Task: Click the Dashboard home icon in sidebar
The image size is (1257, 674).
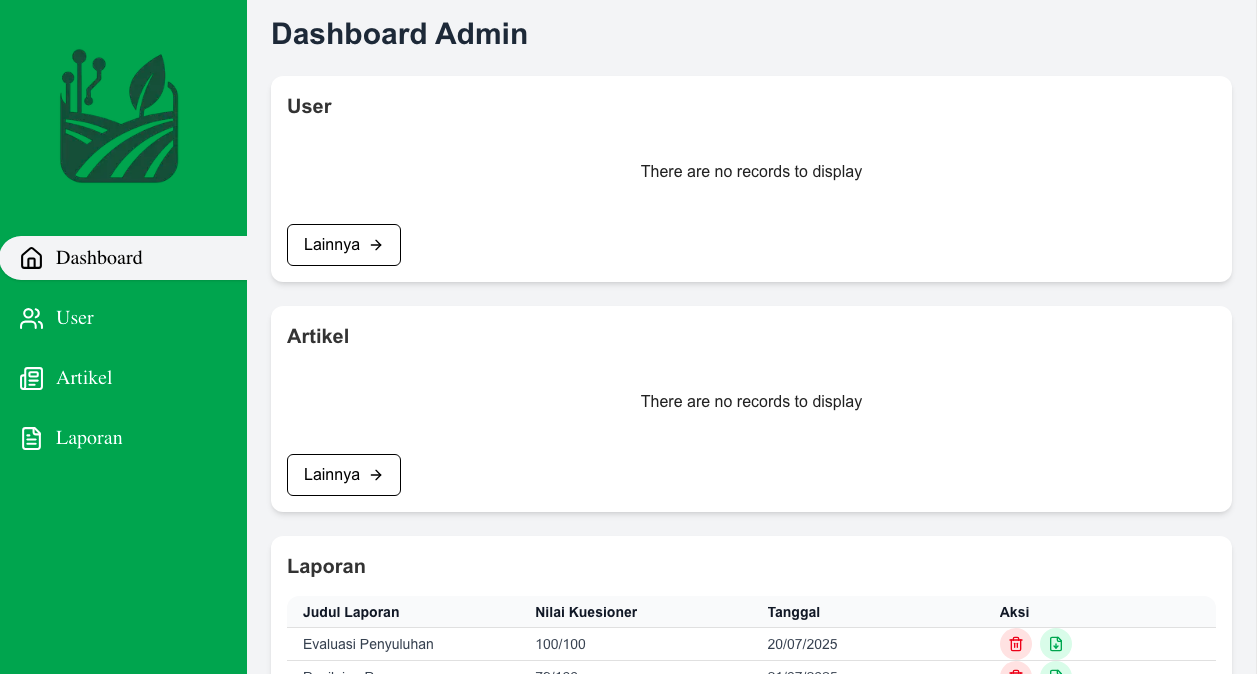Action: click(32, 258)
